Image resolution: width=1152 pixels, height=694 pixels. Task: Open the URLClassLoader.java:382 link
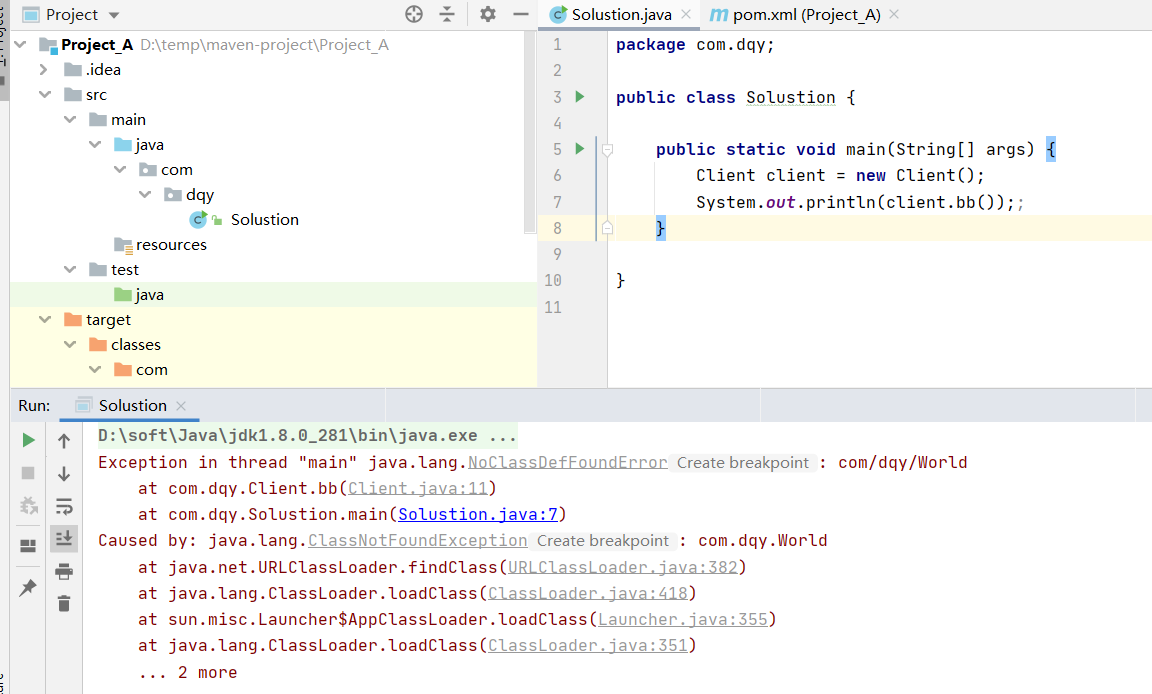(x=622, y=567)
